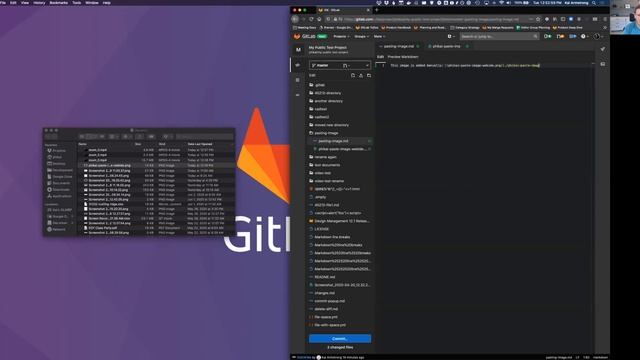Click the New file icon in tree header

tap(353, 76)
